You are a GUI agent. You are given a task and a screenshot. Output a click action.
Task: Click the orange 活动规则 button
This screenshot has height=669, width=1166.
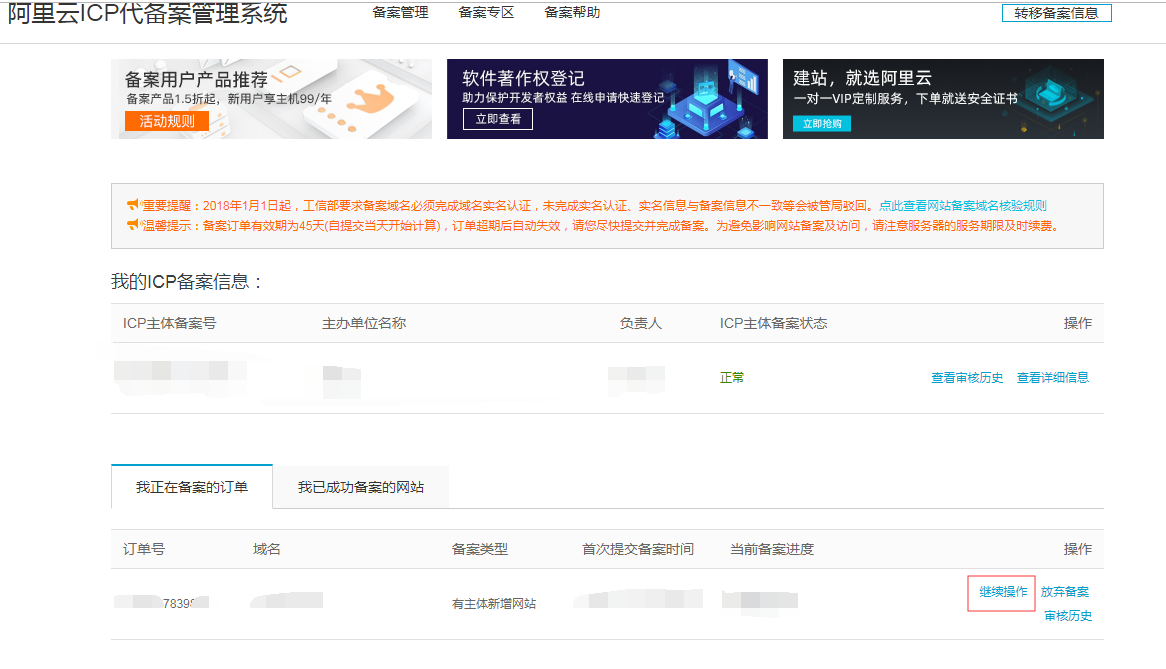click(x=167, y=121)
